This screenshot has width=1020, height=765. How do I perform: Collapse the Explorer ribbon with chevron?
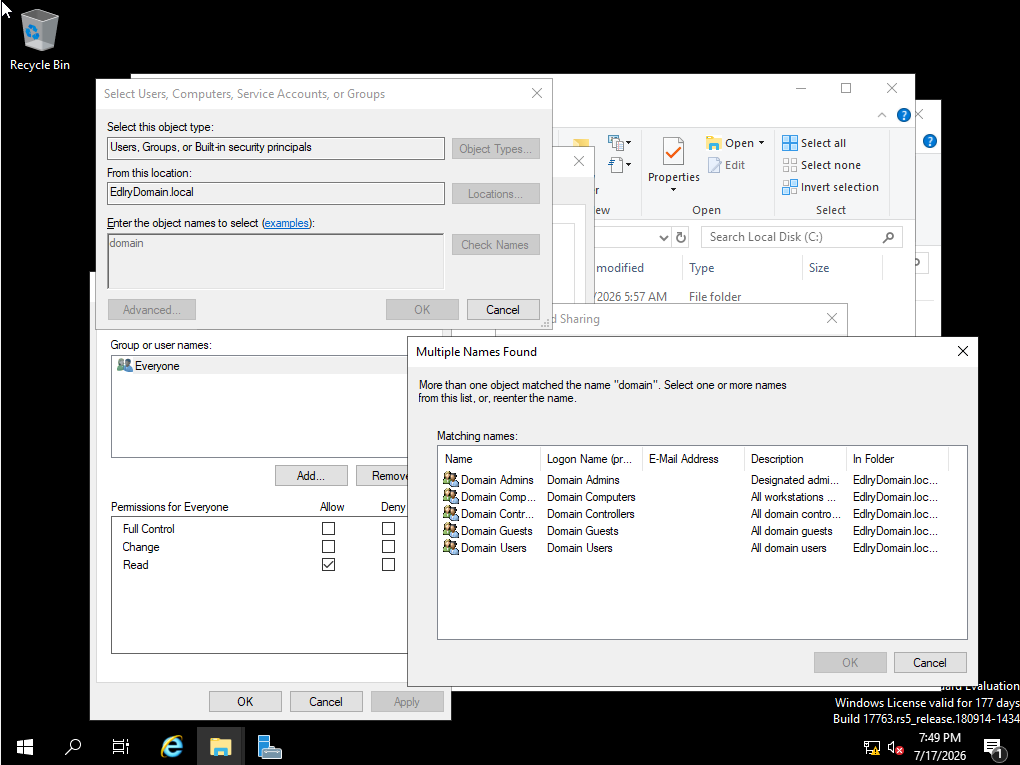(881, 115)
